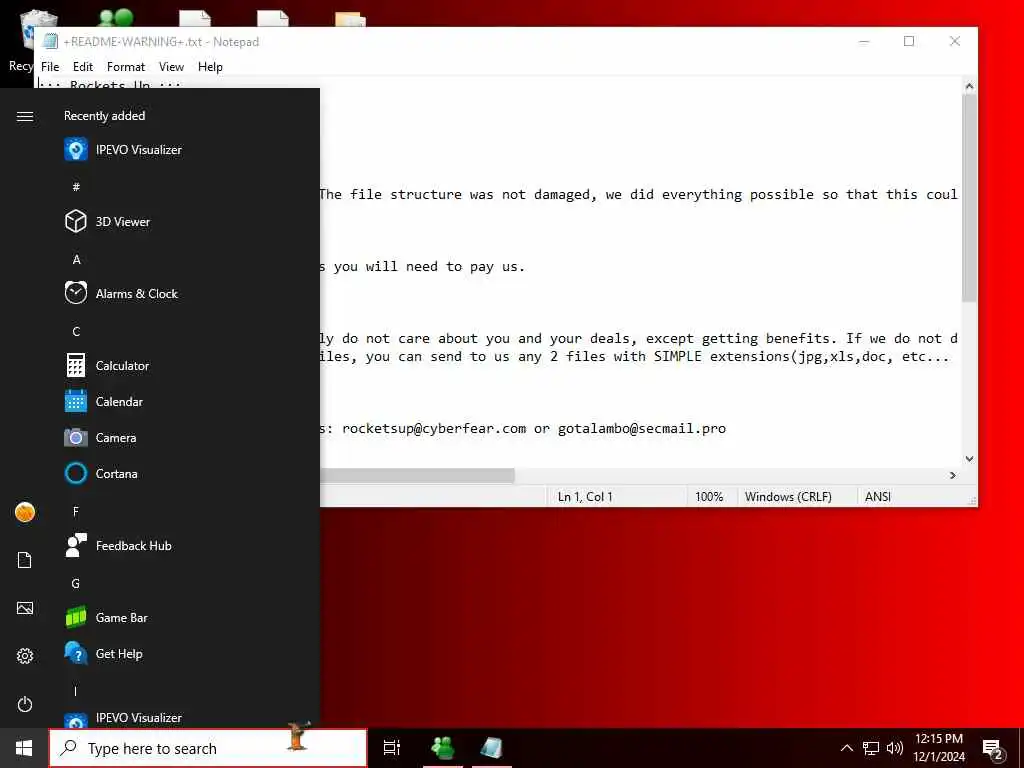
Task: Click the letter G group header
Action: pos(76,583)
